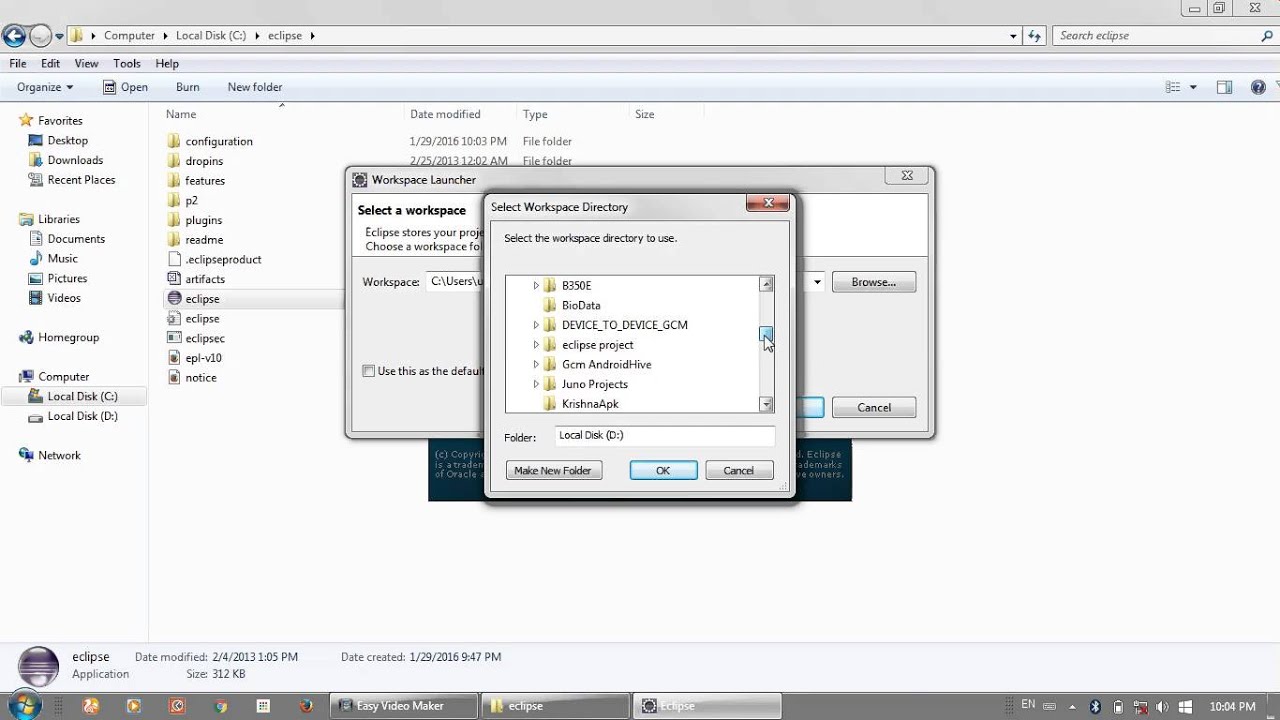The image size is (1280, 720).
Task: Expand the eclipse project folder node
Action: click(536, 345)
